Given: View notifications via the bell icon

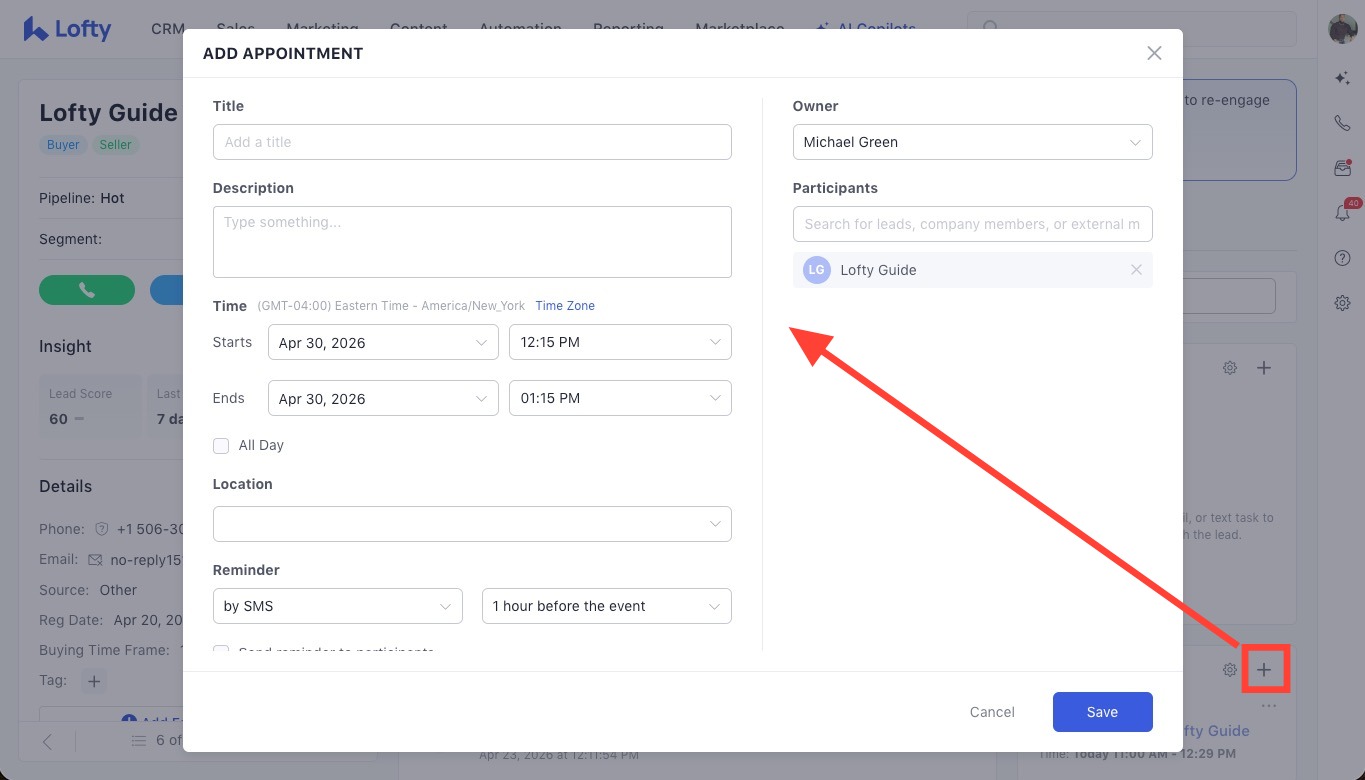Looking at the screenshot, I should [x=1342, y=212].
